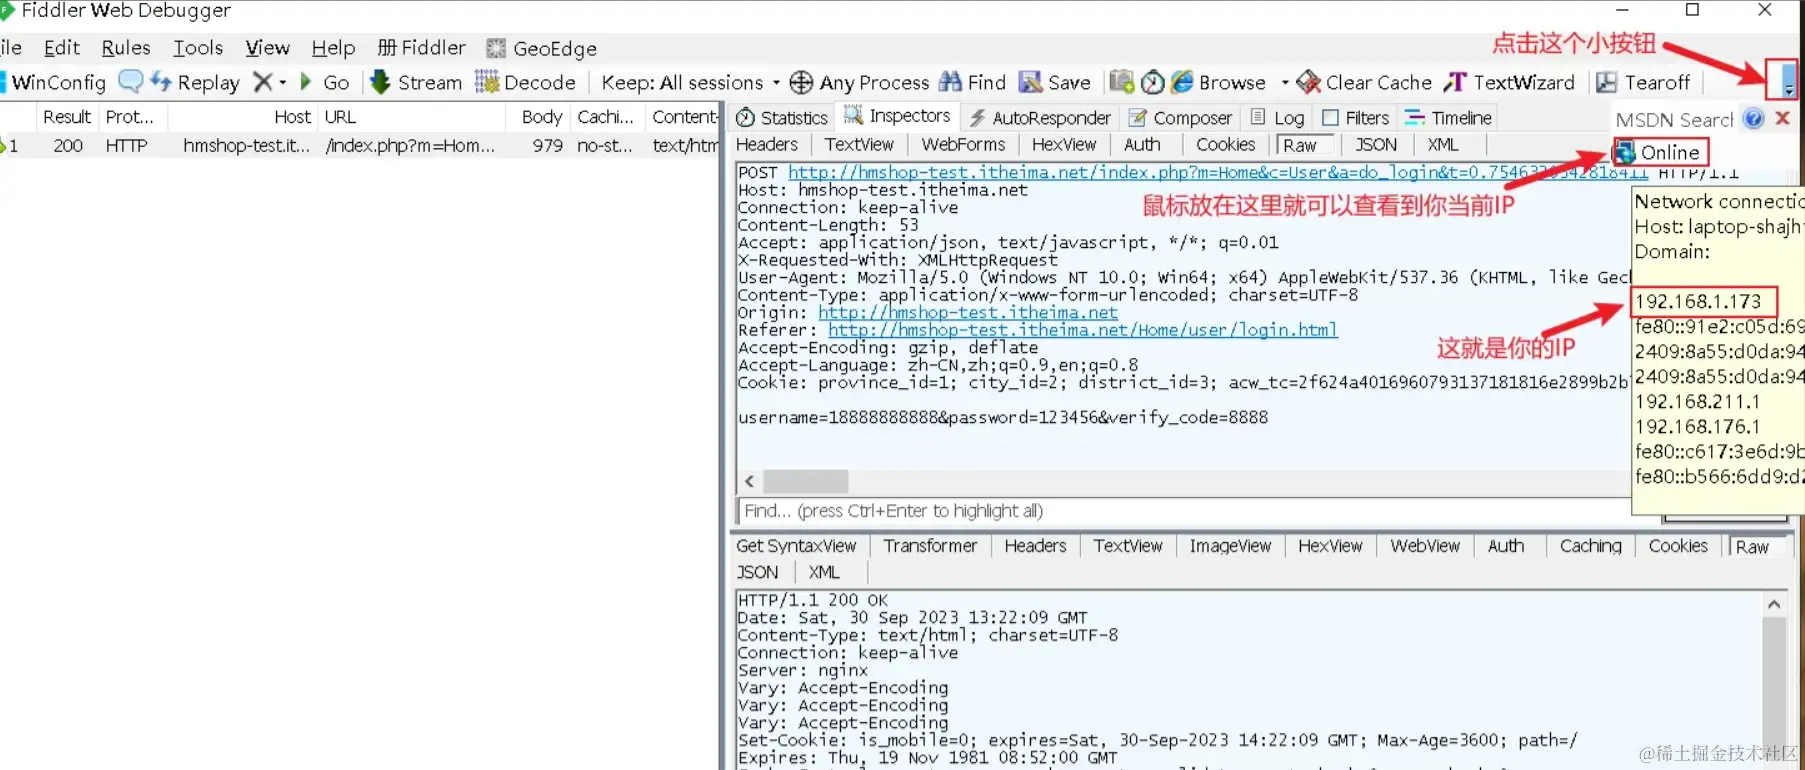This screenshot has width=1805, height=770.
Task: Switch to the Composer tab
Action: coord(1180,117)
